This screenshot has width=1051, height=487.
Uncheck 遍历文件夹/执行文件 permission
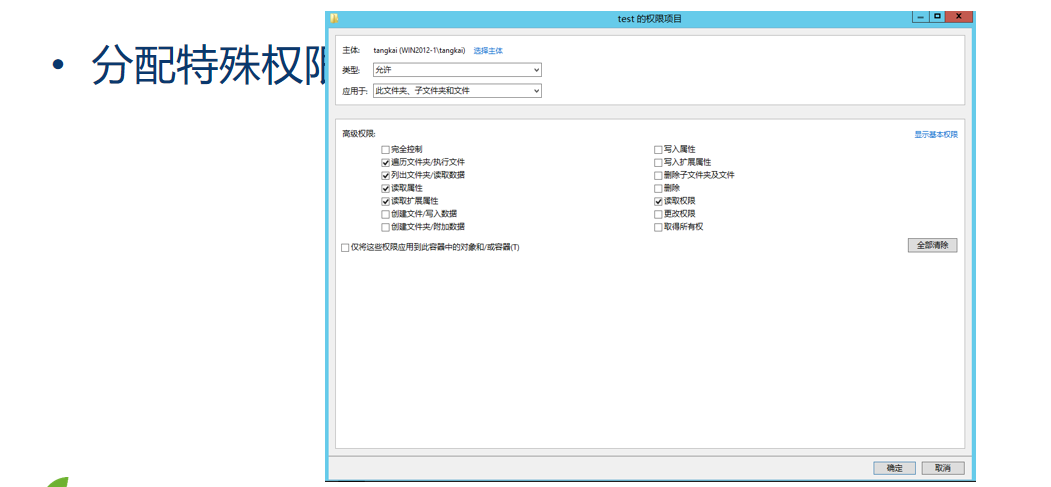click(x=385, y=162)
